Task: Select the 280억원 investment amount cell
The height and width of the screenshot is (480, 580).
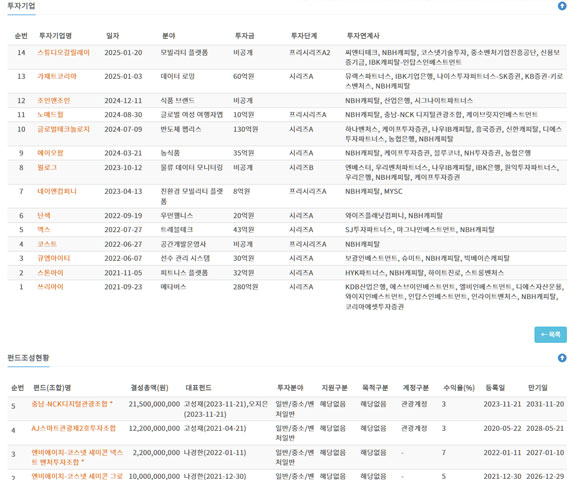Action: point(246,287)
